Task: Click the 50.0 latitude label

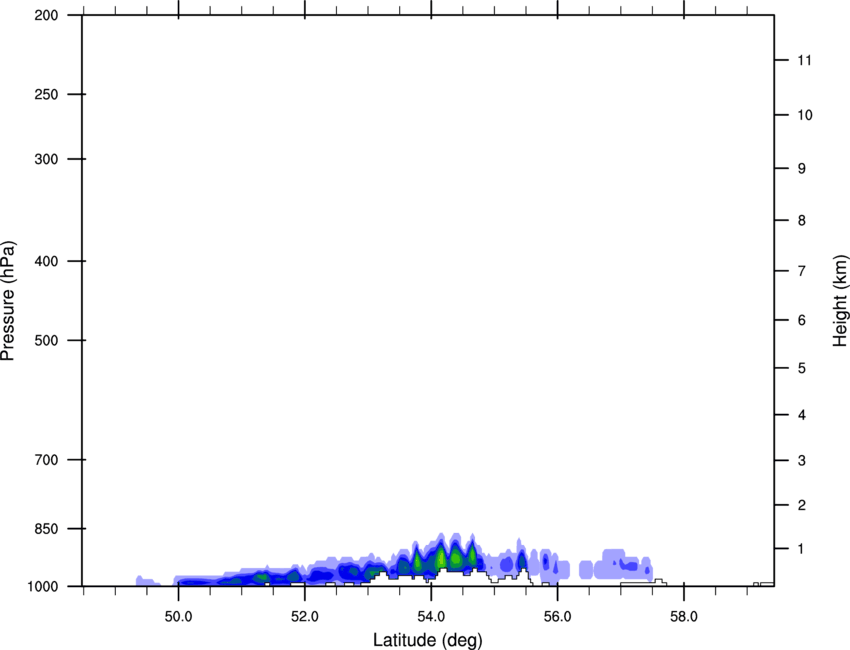Action: (x=179, y=617)
